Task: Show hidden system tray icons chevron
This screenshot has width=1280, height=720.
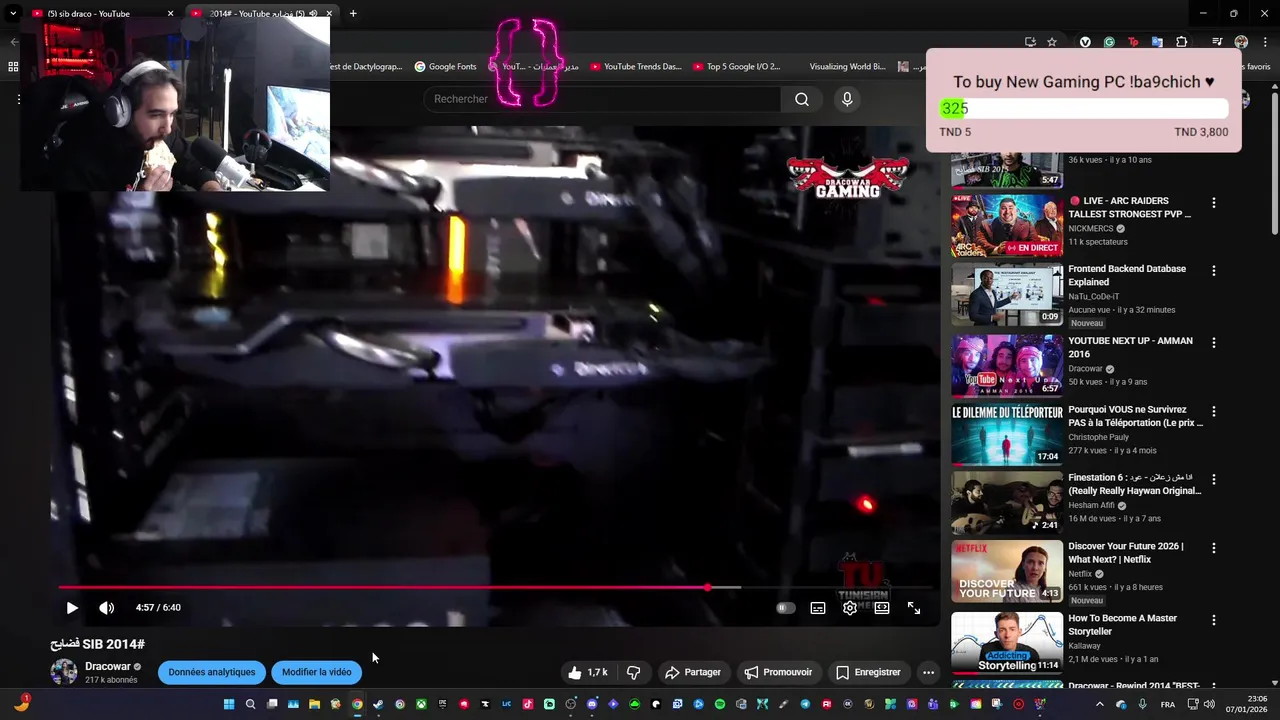Action: (x=1100, y=704)
